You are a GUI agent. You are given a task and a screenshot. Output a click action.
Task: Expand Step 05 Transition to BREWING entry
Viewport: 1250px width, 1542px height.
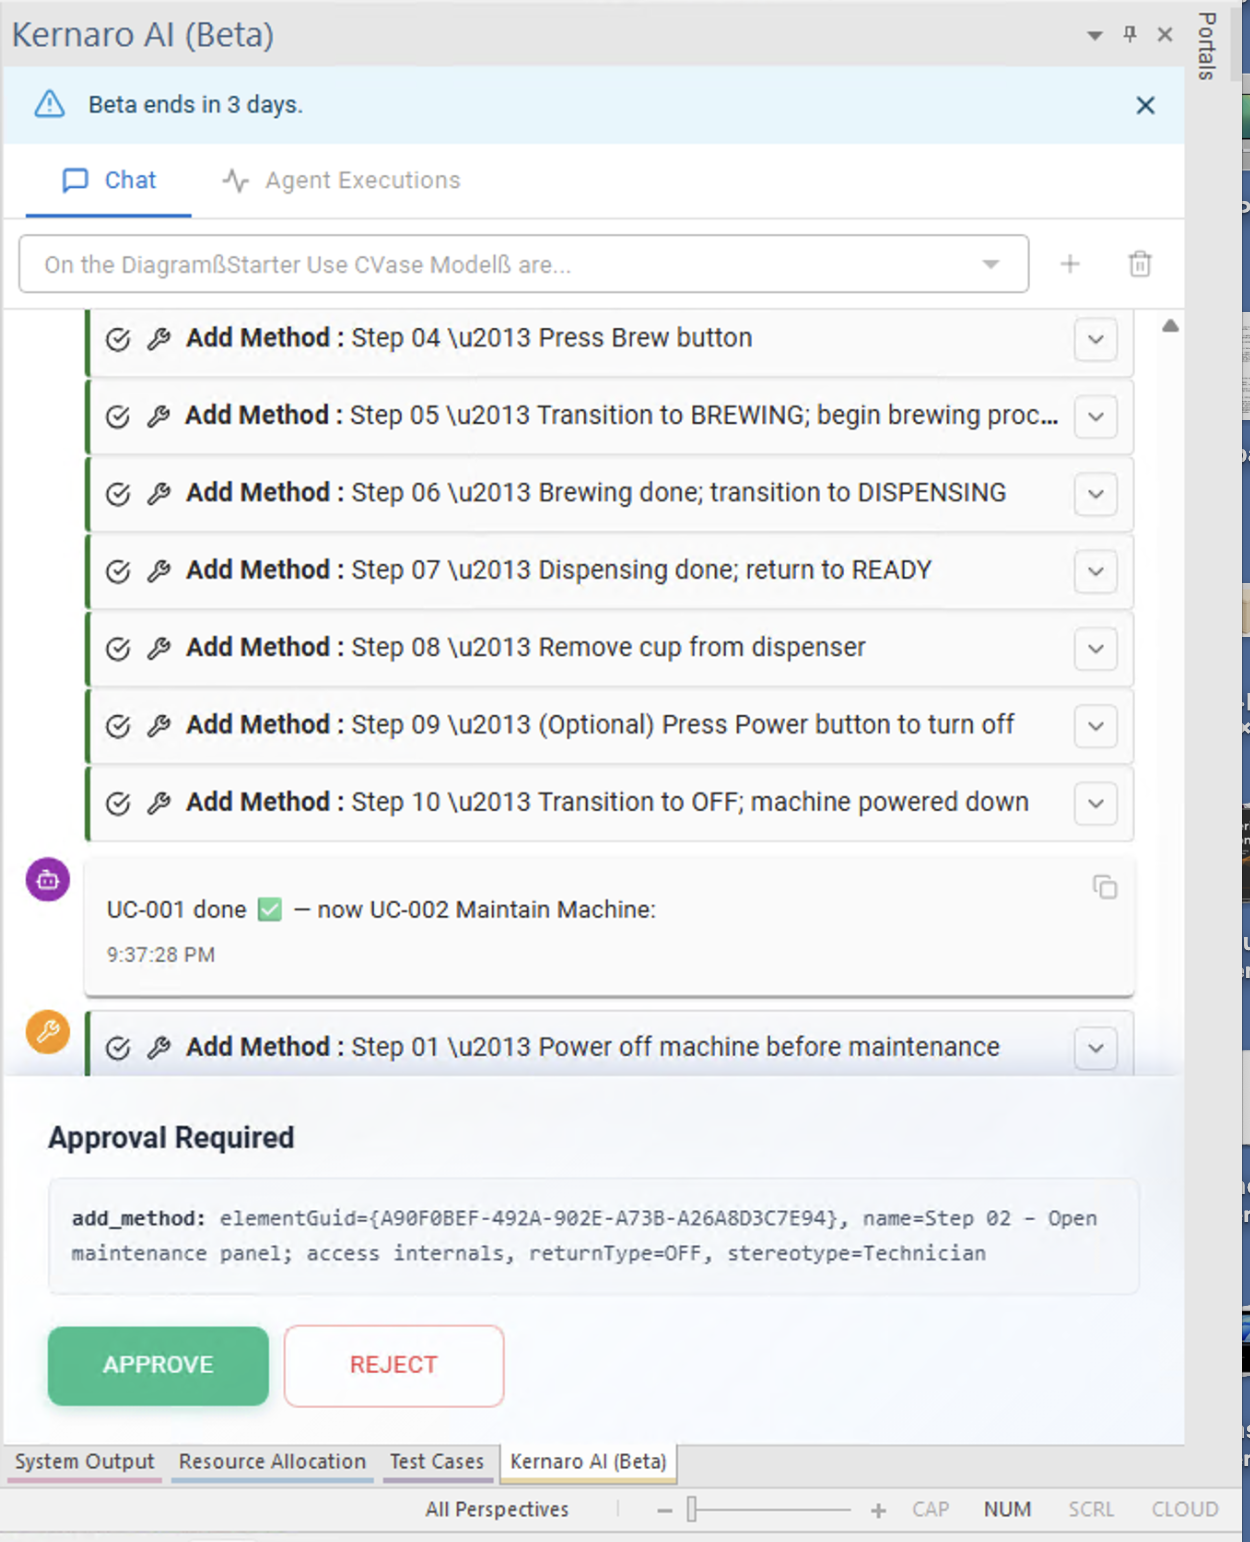1096,416
